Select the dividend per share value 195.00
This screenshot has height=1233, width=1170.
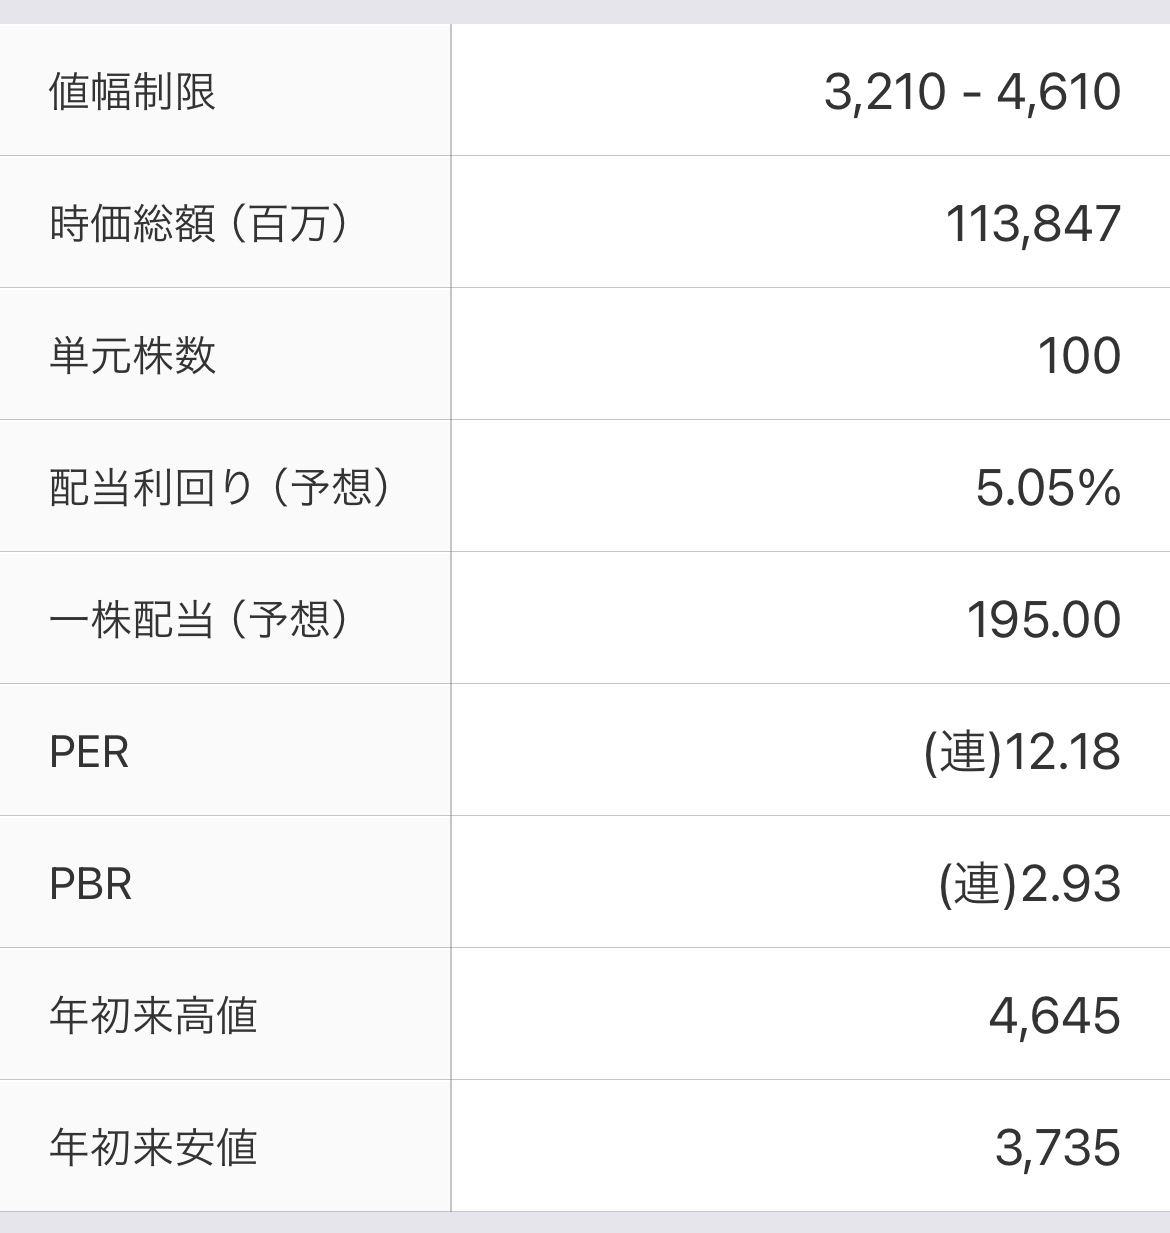(1044, 620)
